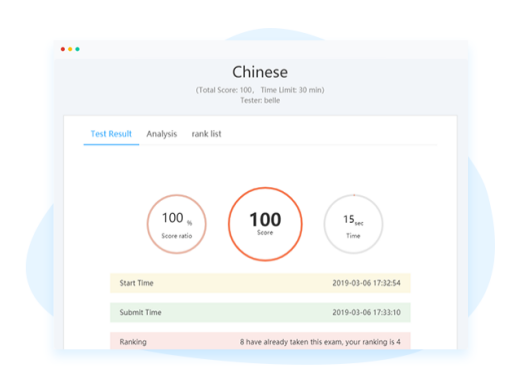
Task: Click the 'your ranking is 4' message
Action: (320, 342)
